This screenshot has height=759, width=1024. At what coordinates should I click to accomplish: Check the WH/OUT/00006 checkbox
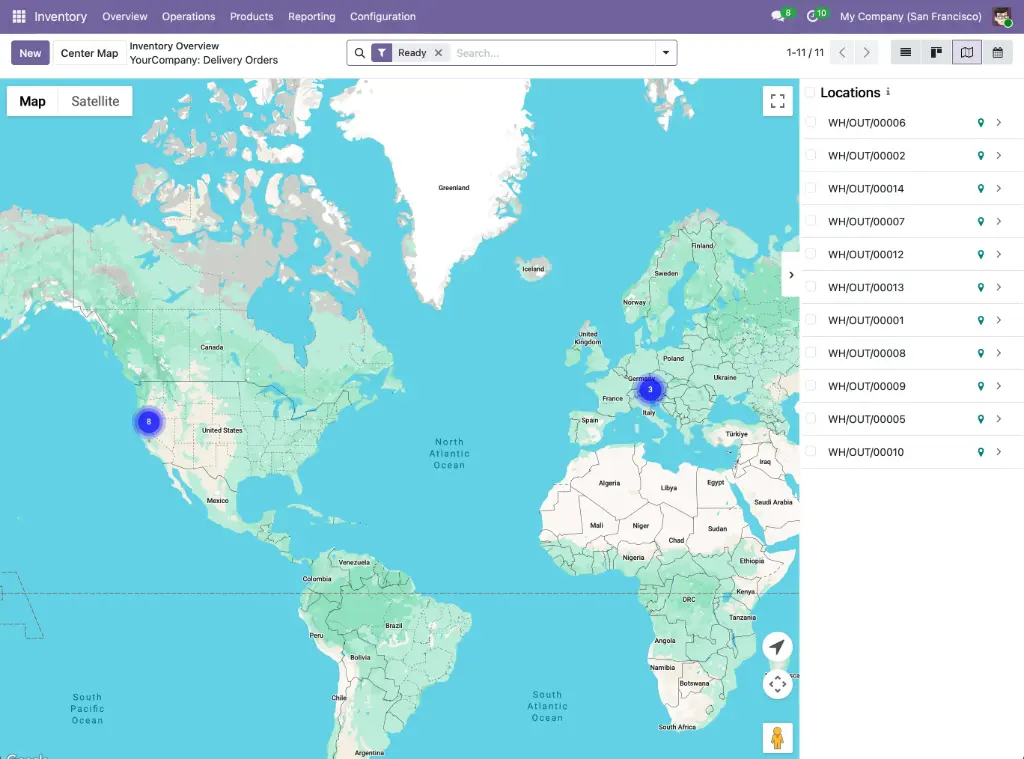pos(810,122)
